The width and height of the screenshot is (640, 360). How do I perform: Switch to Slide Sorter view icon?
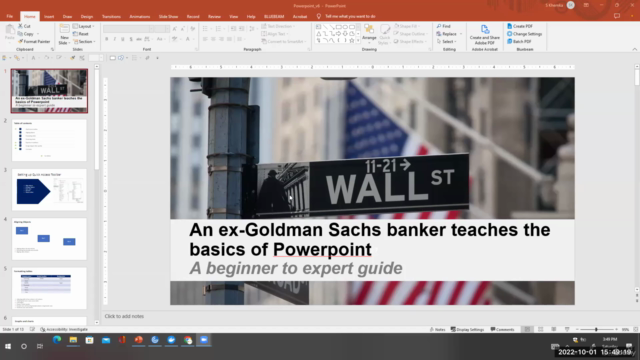pyautogui.click(x=540, y=329)
